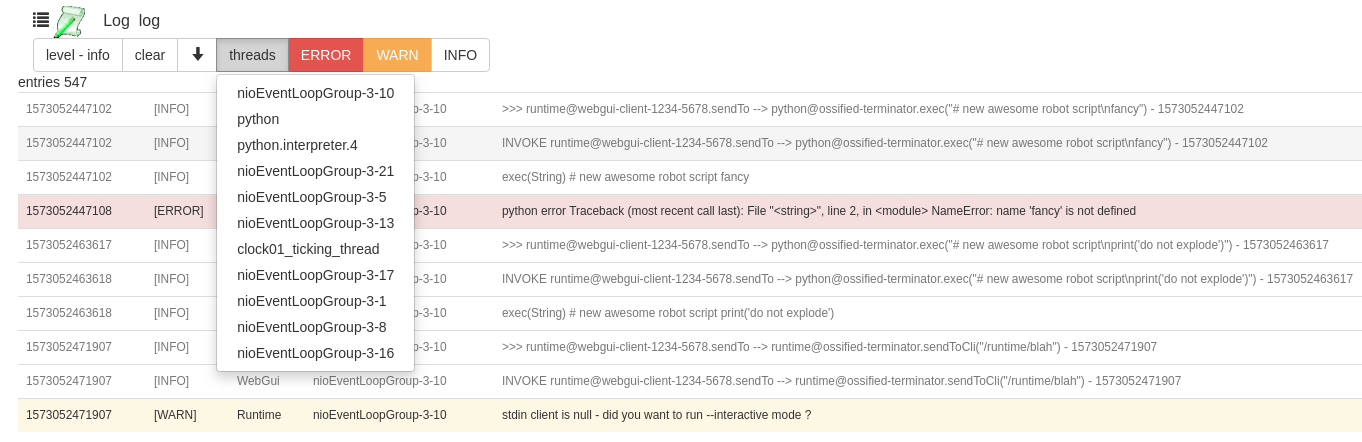Click 'Runtime' source in WARN row

point(259,415)
